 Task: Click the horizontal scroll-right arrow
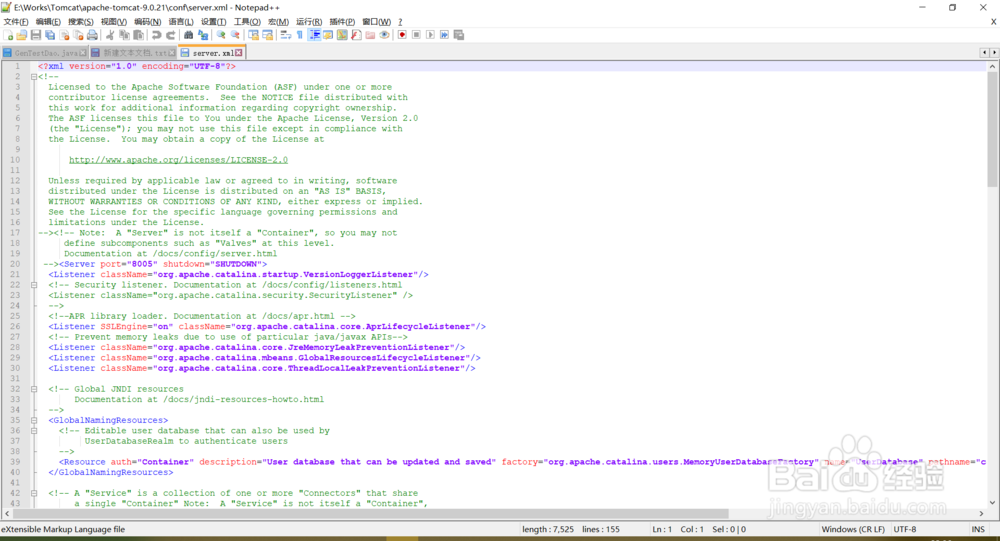click(x=982, y=514)
